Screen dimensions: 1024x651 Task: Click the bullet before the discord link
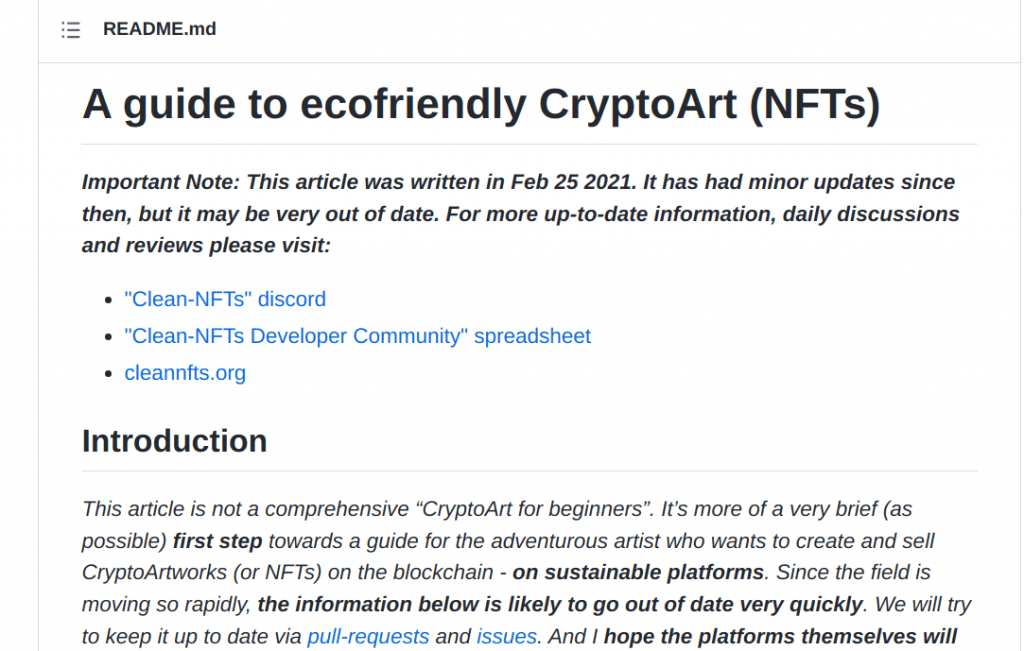coord(108,300)
